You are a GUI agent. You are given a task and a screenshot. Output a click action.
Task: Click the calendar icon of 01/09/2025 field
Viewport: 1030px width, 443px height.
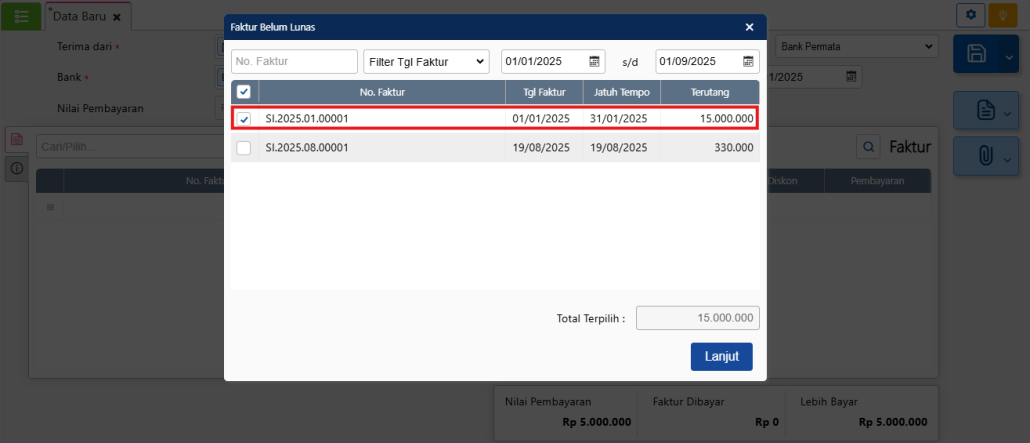749,62
